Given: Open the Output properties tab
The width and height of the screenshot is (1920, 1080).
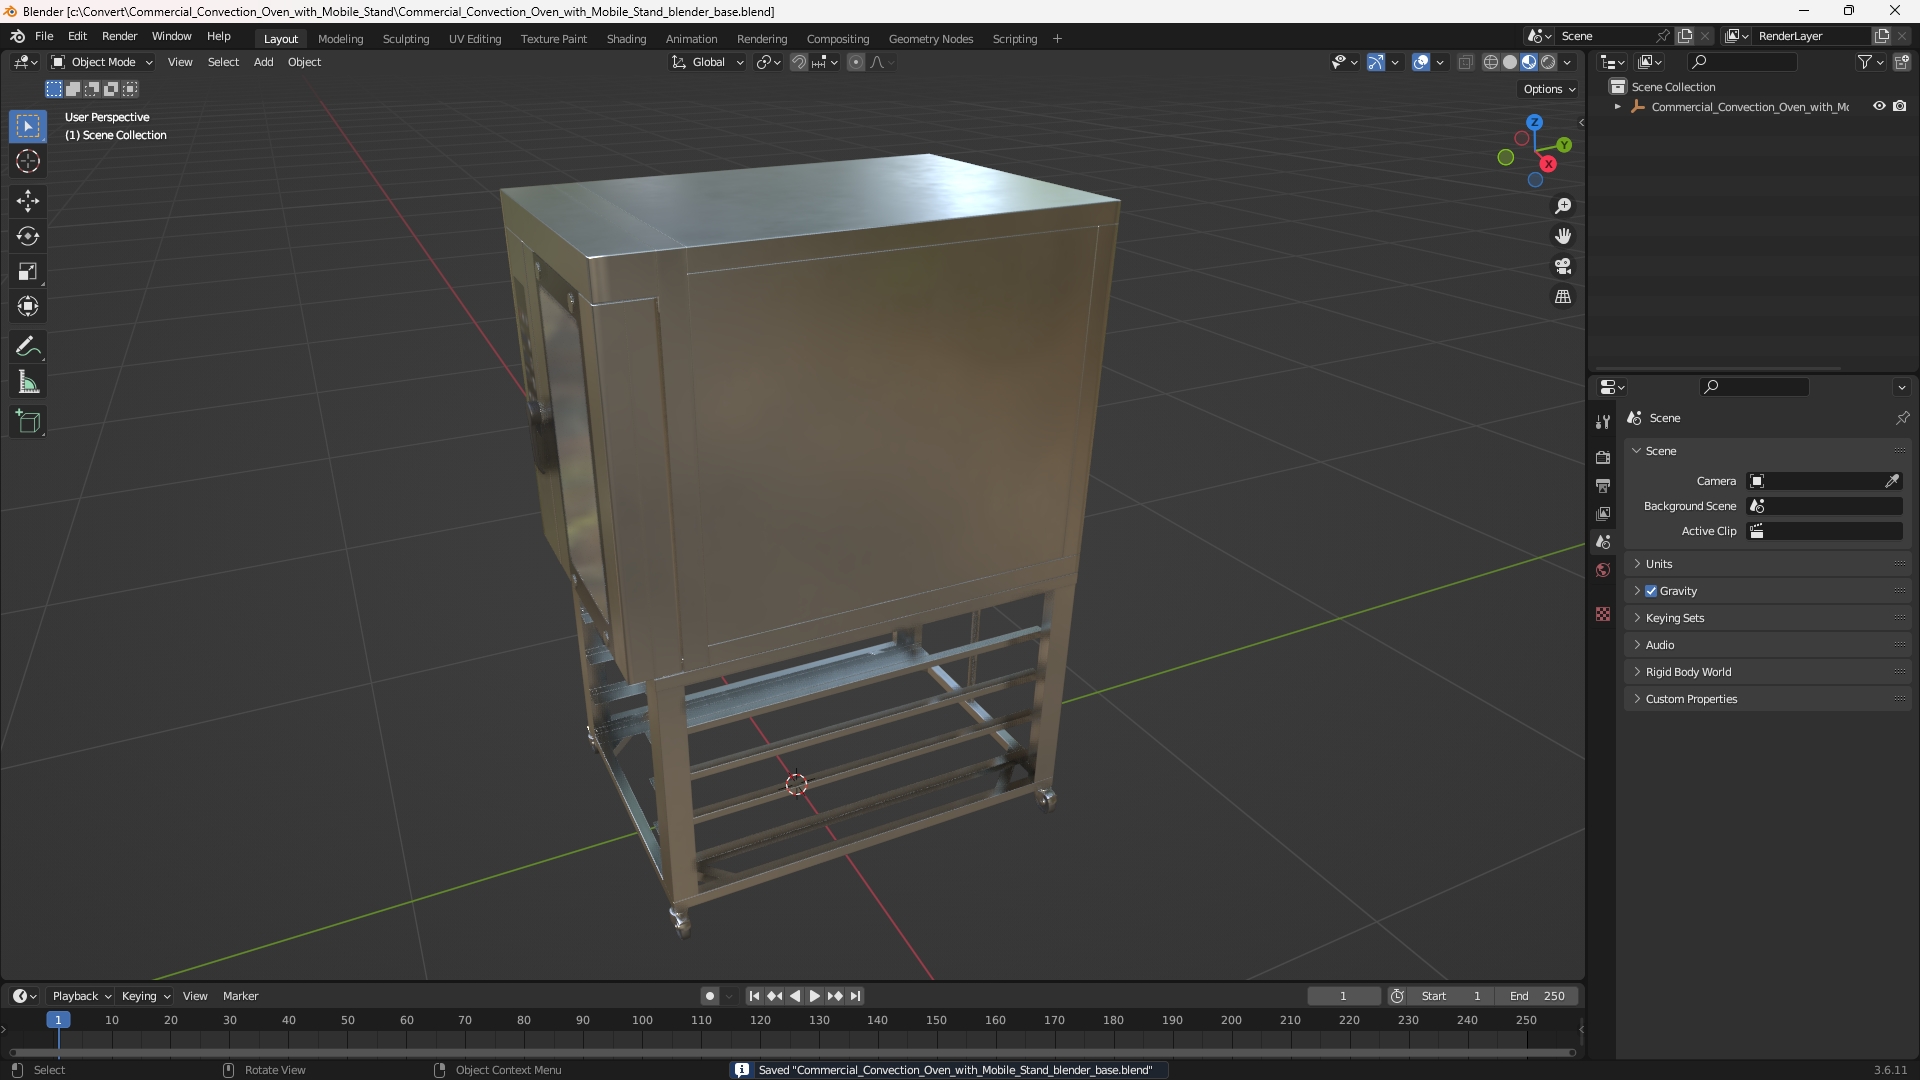Looking at the screenshot, I should click(1603, 485).
